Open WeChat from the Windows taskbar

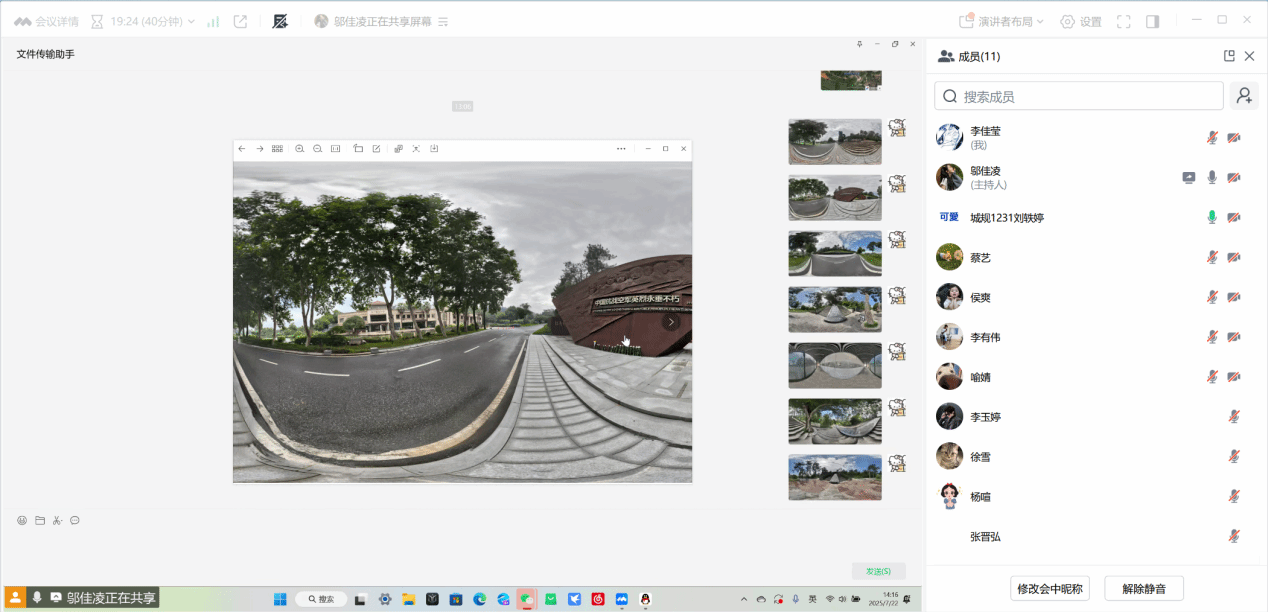[525, 599]
